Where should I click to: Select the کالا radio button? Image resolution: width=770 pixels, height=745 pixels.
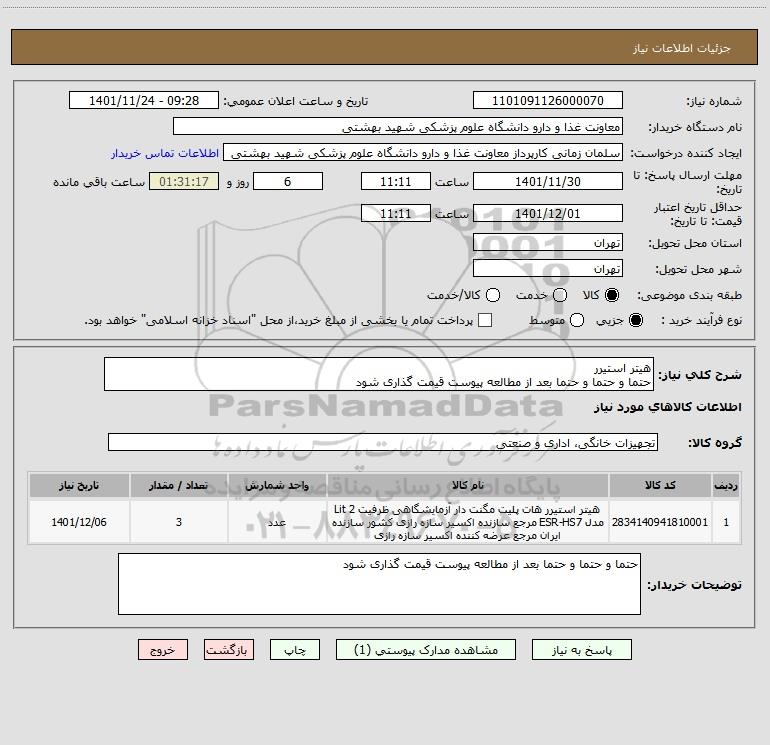pos(612,295)
